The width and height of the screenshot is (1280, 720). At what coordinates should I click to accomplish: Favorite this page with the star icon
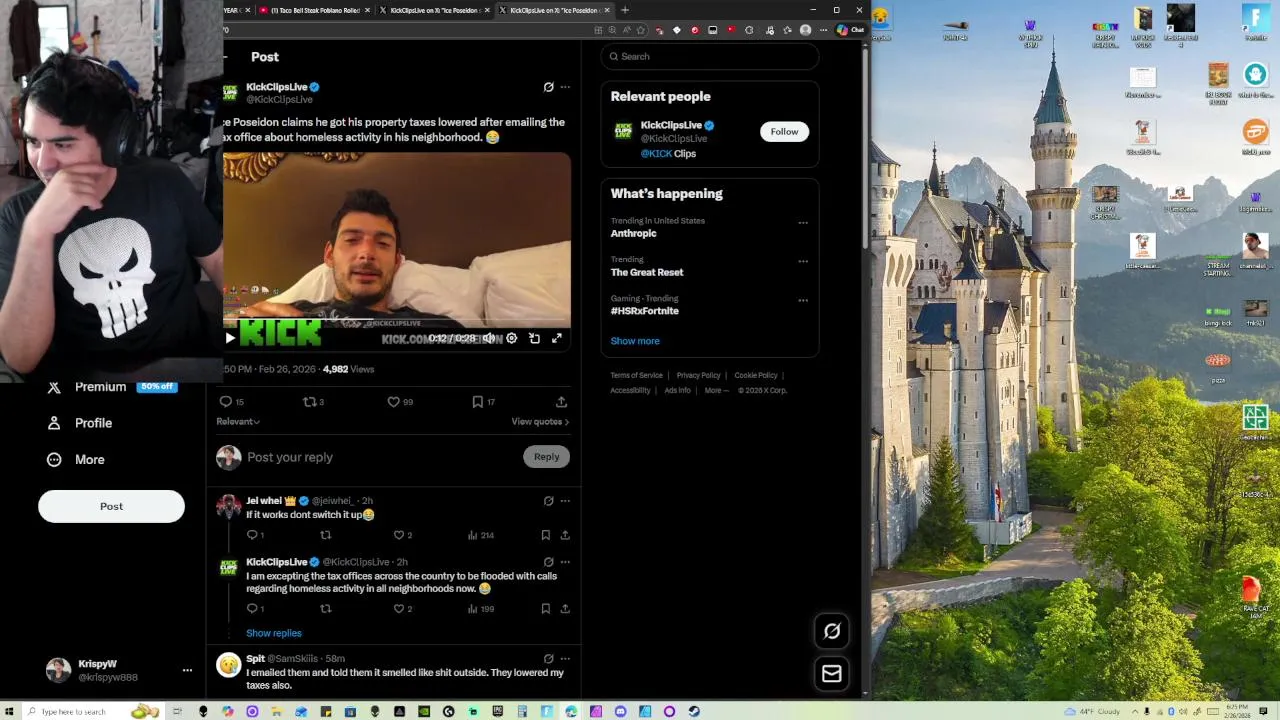pos(641,30)
